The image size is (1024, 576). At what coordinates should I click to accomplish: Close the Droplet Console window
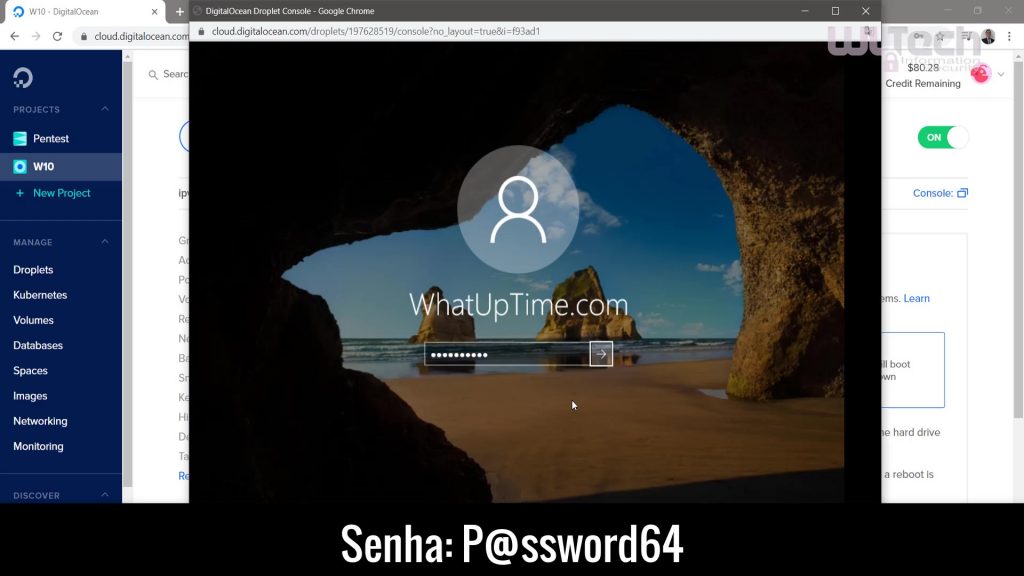pyautogui.click(x=865, y=11)
